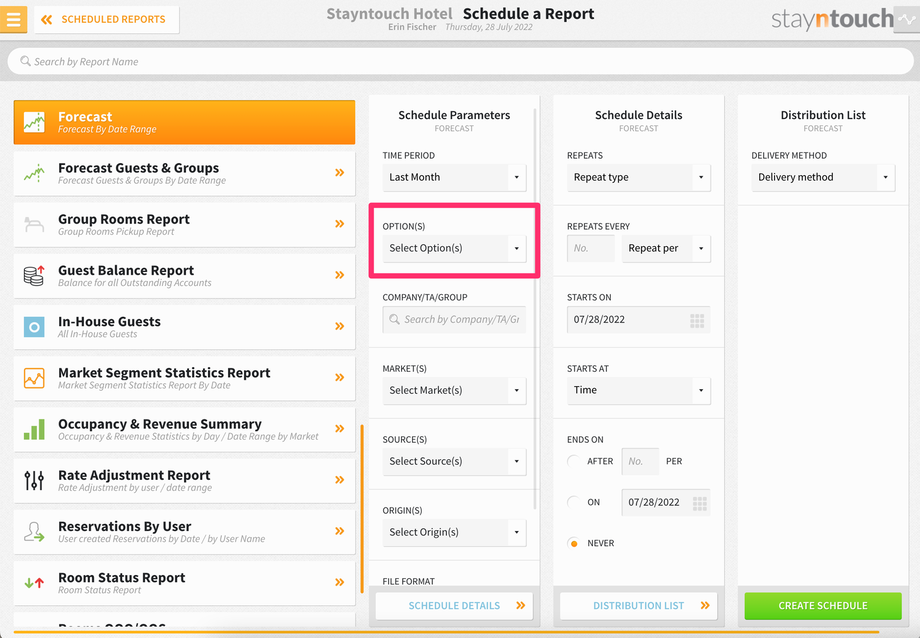
Task: Open the Select Option(s) dropdown
Action: click(454, 248)
